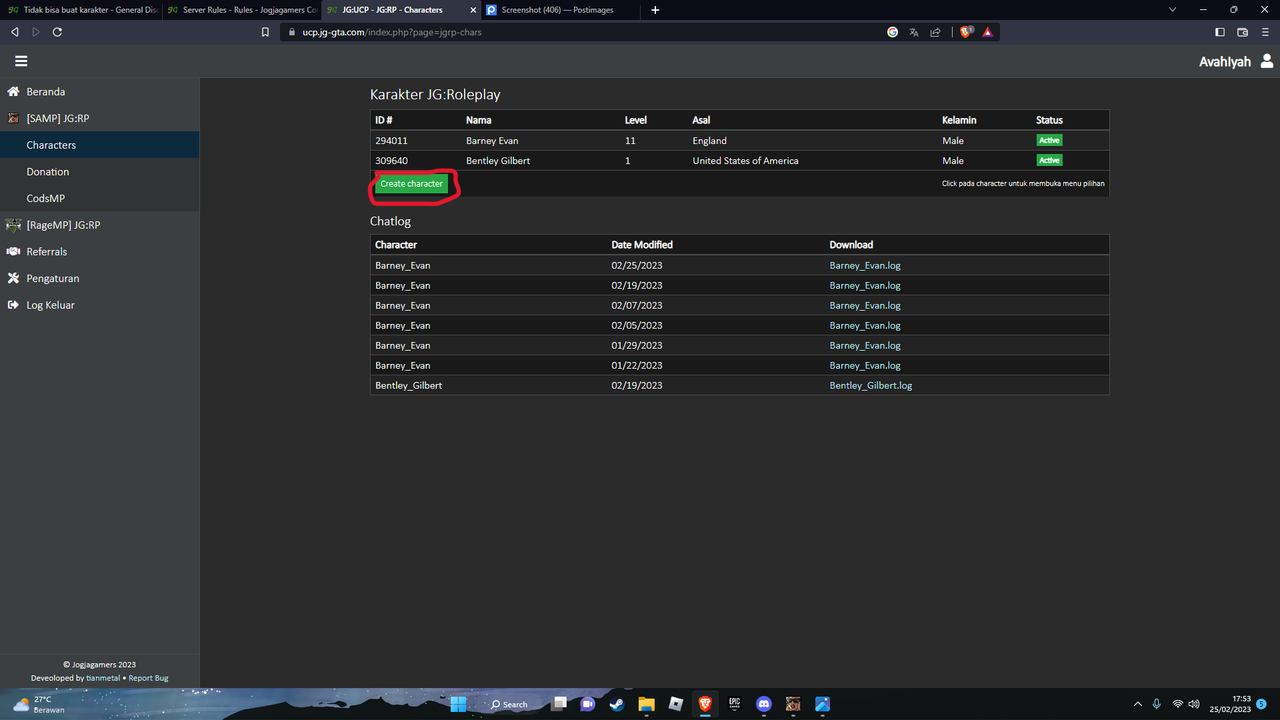Switch to the Screenshot (406) Postimages tab
The image size is (1280, 720).
(x=561, y=10)
